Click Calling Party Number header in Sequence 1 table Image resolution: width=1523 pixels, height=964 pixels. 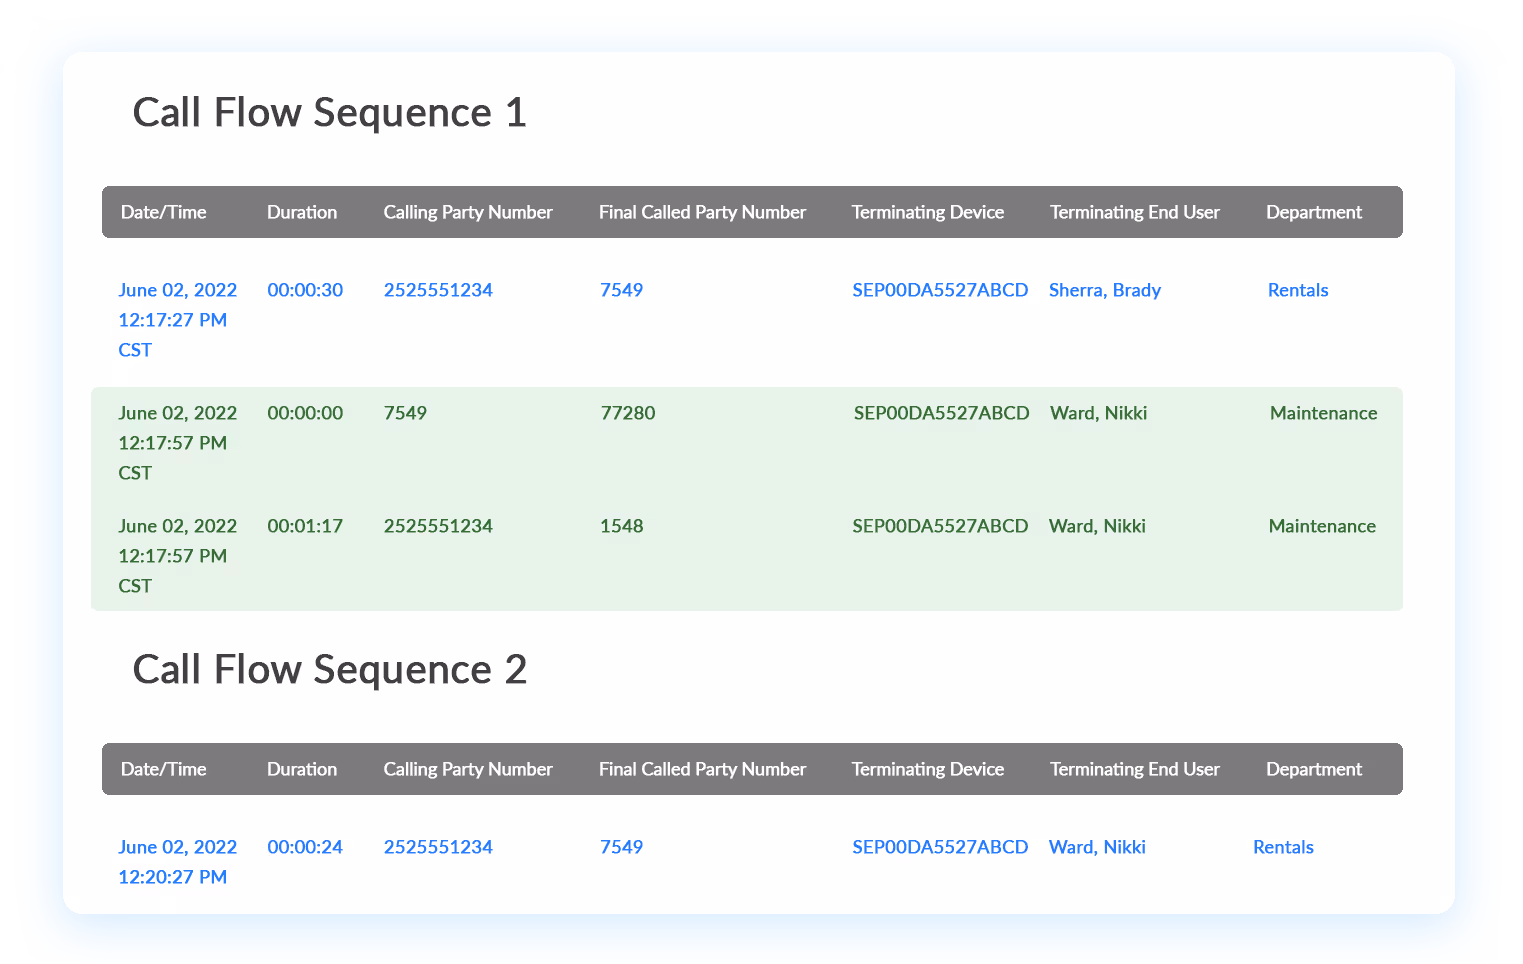click(x=468, y=212)
